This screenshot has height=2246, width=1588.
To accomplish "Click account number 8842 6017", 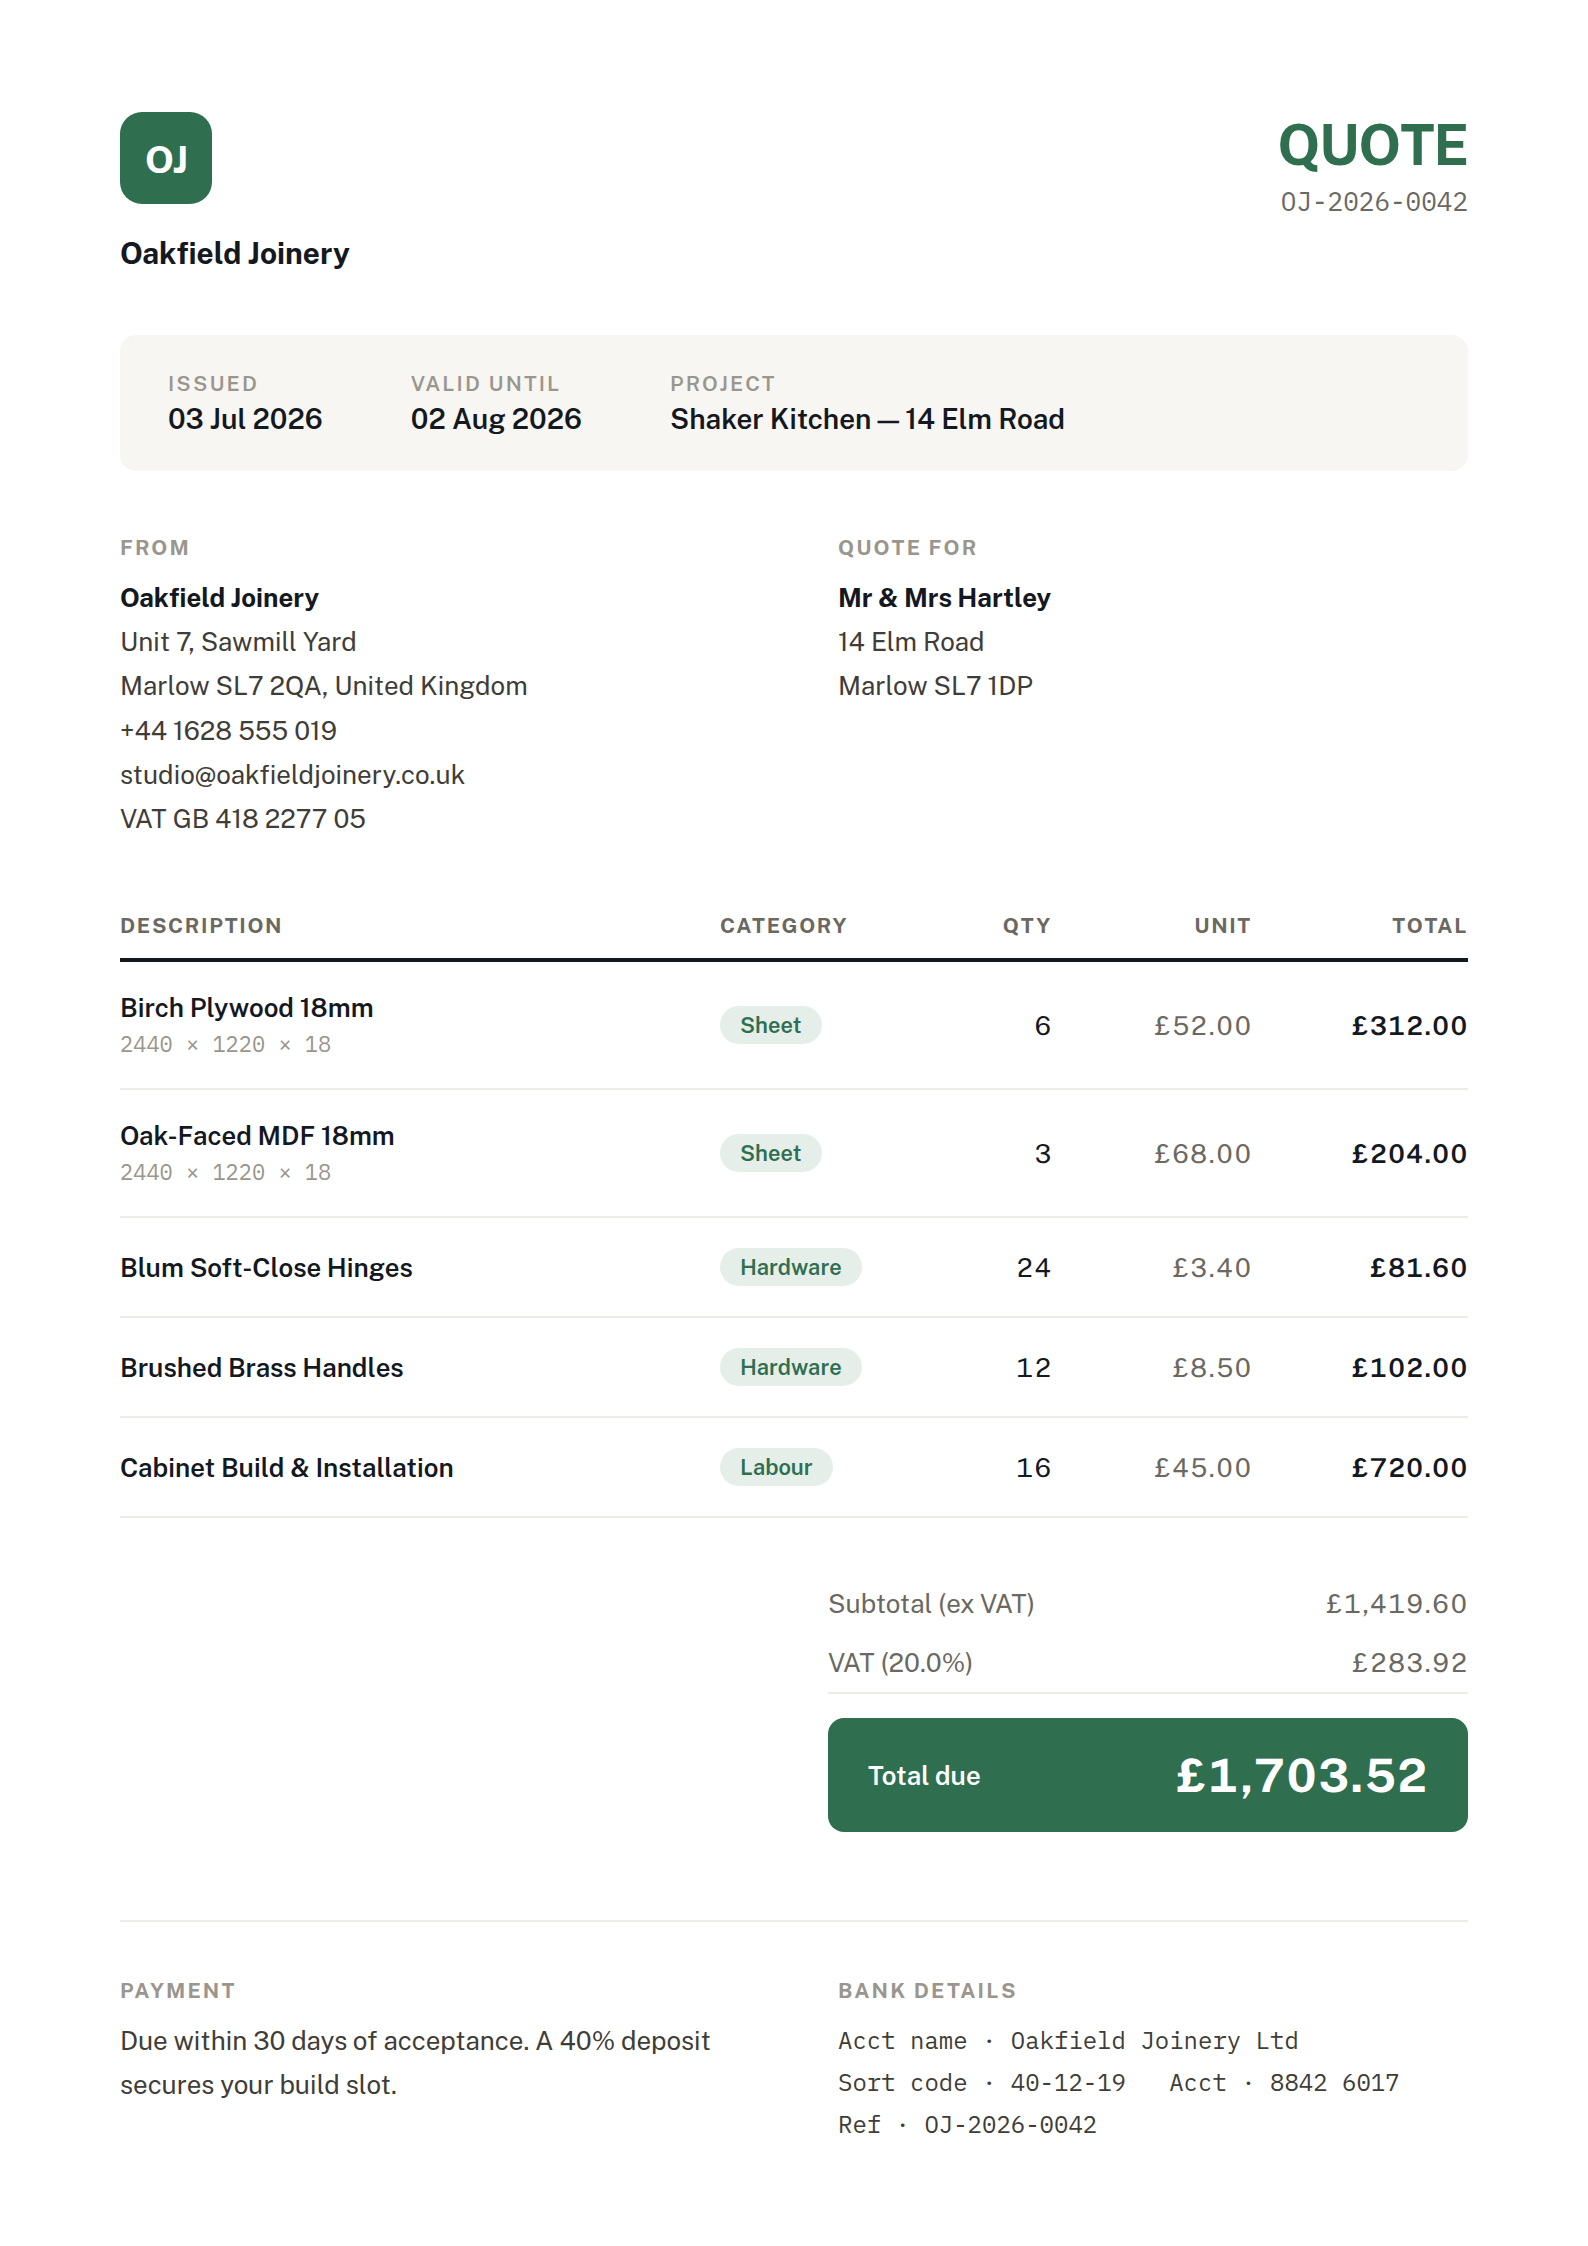I will [1334, 2083].
